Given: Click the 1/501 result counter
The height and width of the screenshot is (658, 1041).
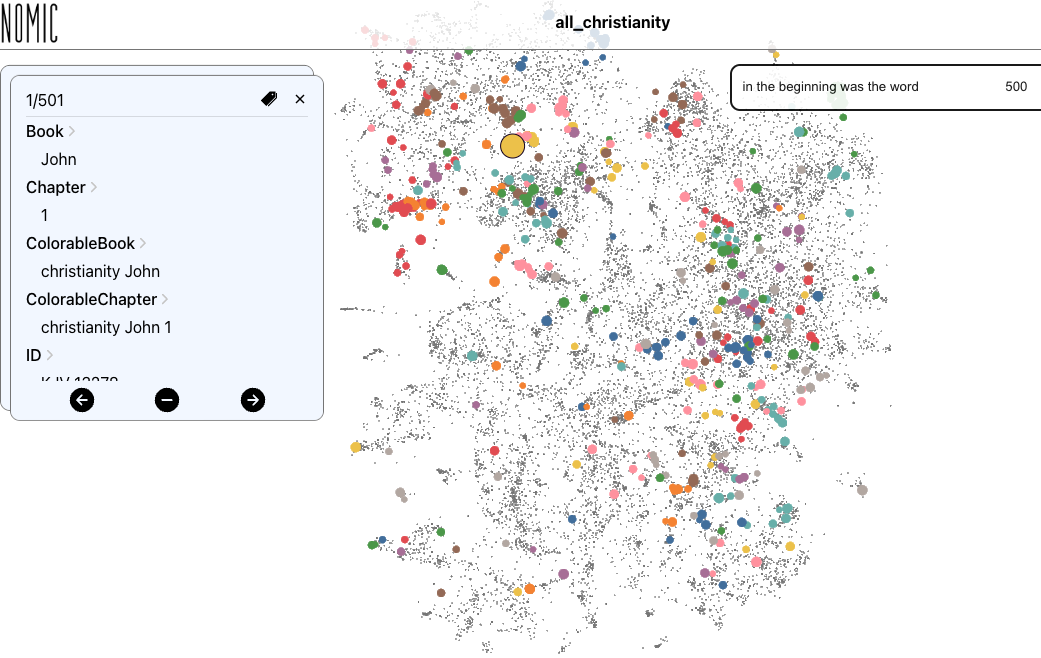Looking at the screenshot, I should pyautogui.click(x=45, y=100).
